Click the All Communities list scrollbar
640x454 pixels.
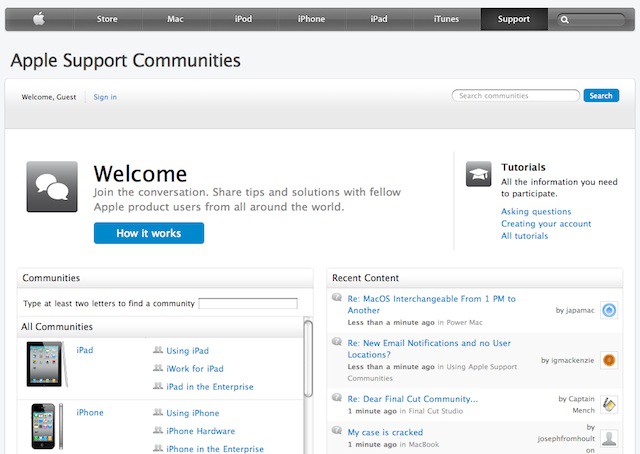[x=309, y=358]
